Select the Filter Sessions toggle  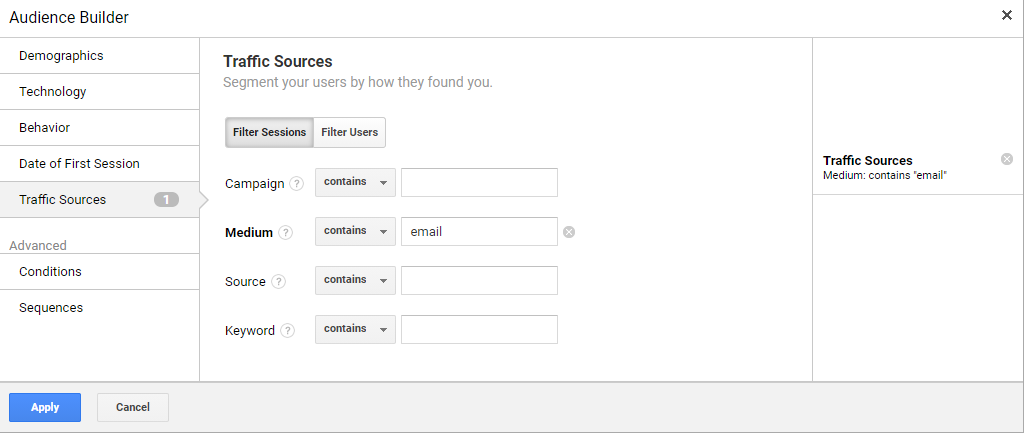269,132
